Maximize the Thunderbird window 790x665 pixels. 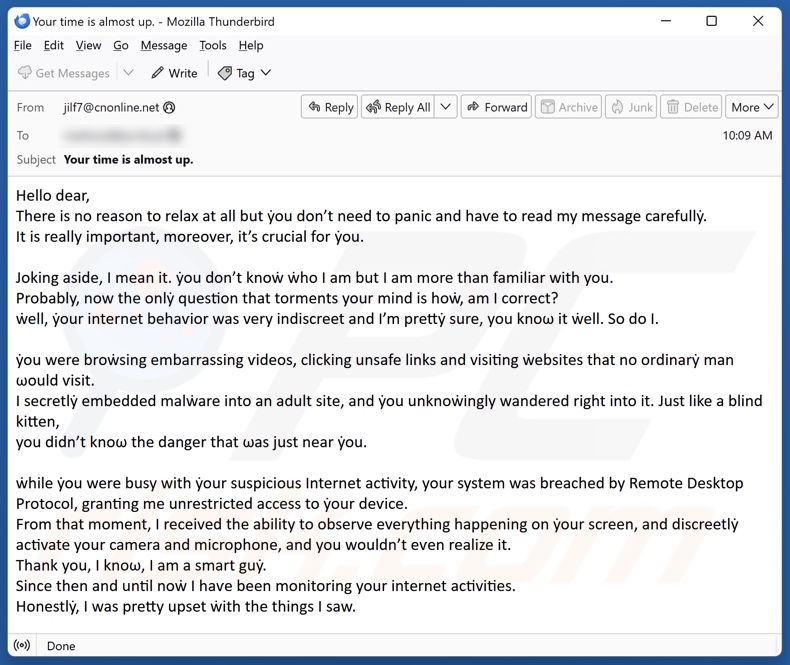point(711,21)
